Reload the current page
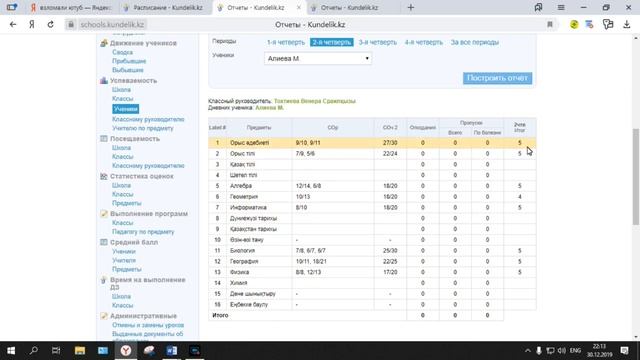The image size is (640, 360). coord(51,24)
